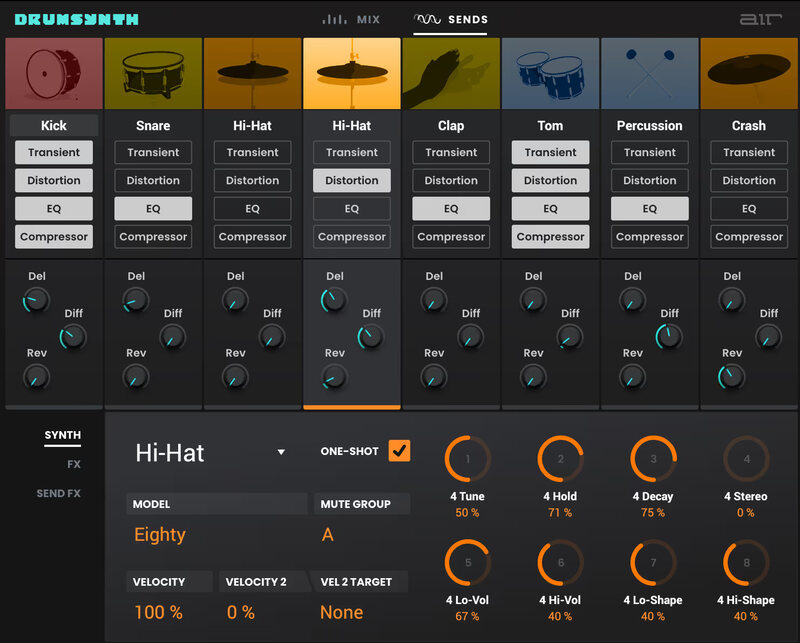Image resolution: width=800 pixels, height=643 pixels.
Task: Click the Percussion sticks pad icon
Action: pyautogui.click(x=649, y=71)
